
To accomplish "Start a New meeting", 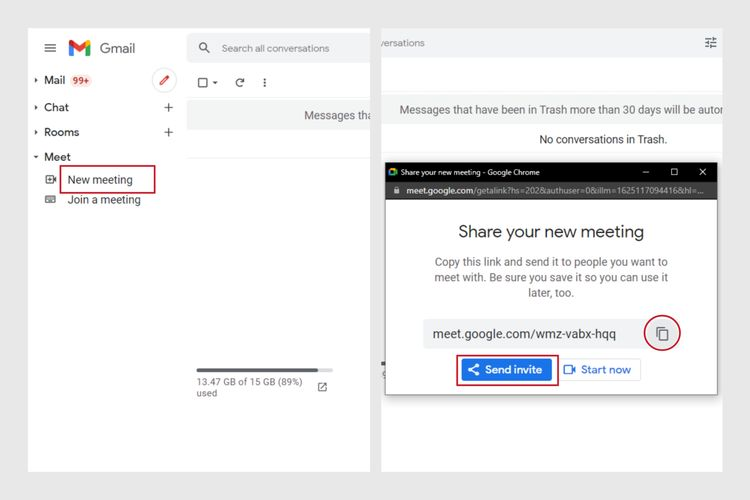I will tap(100, 179).
